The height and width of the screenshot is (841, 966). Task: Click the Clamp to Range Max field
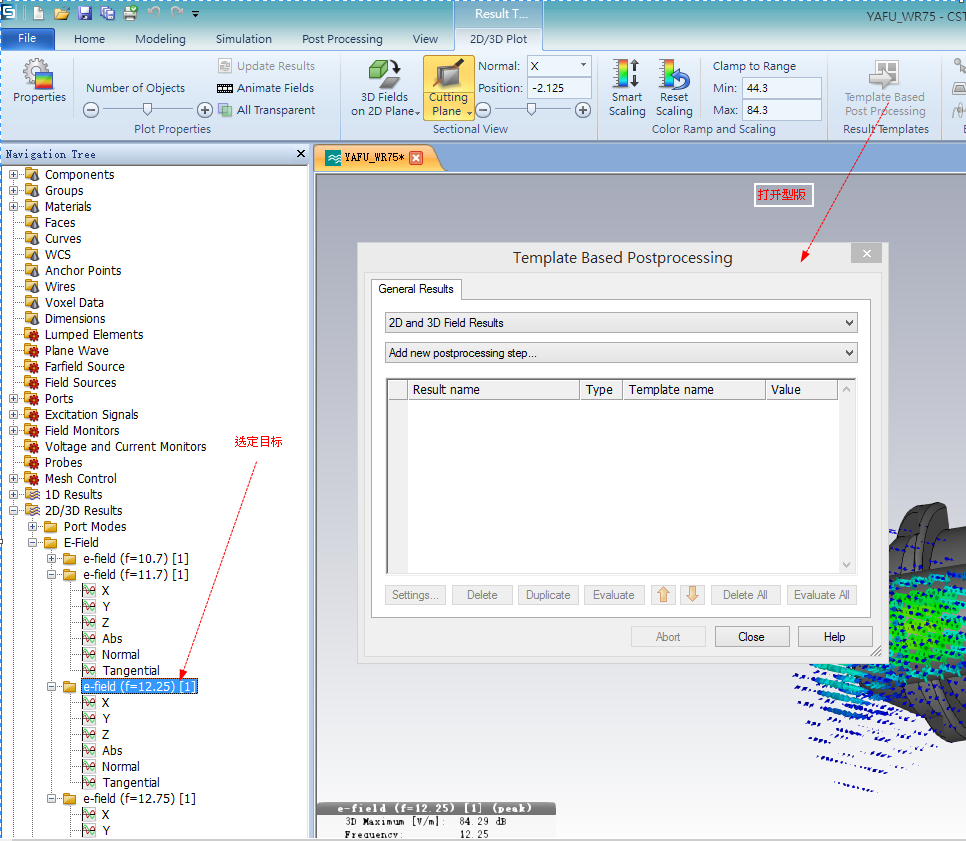click(x=781, y=110)
